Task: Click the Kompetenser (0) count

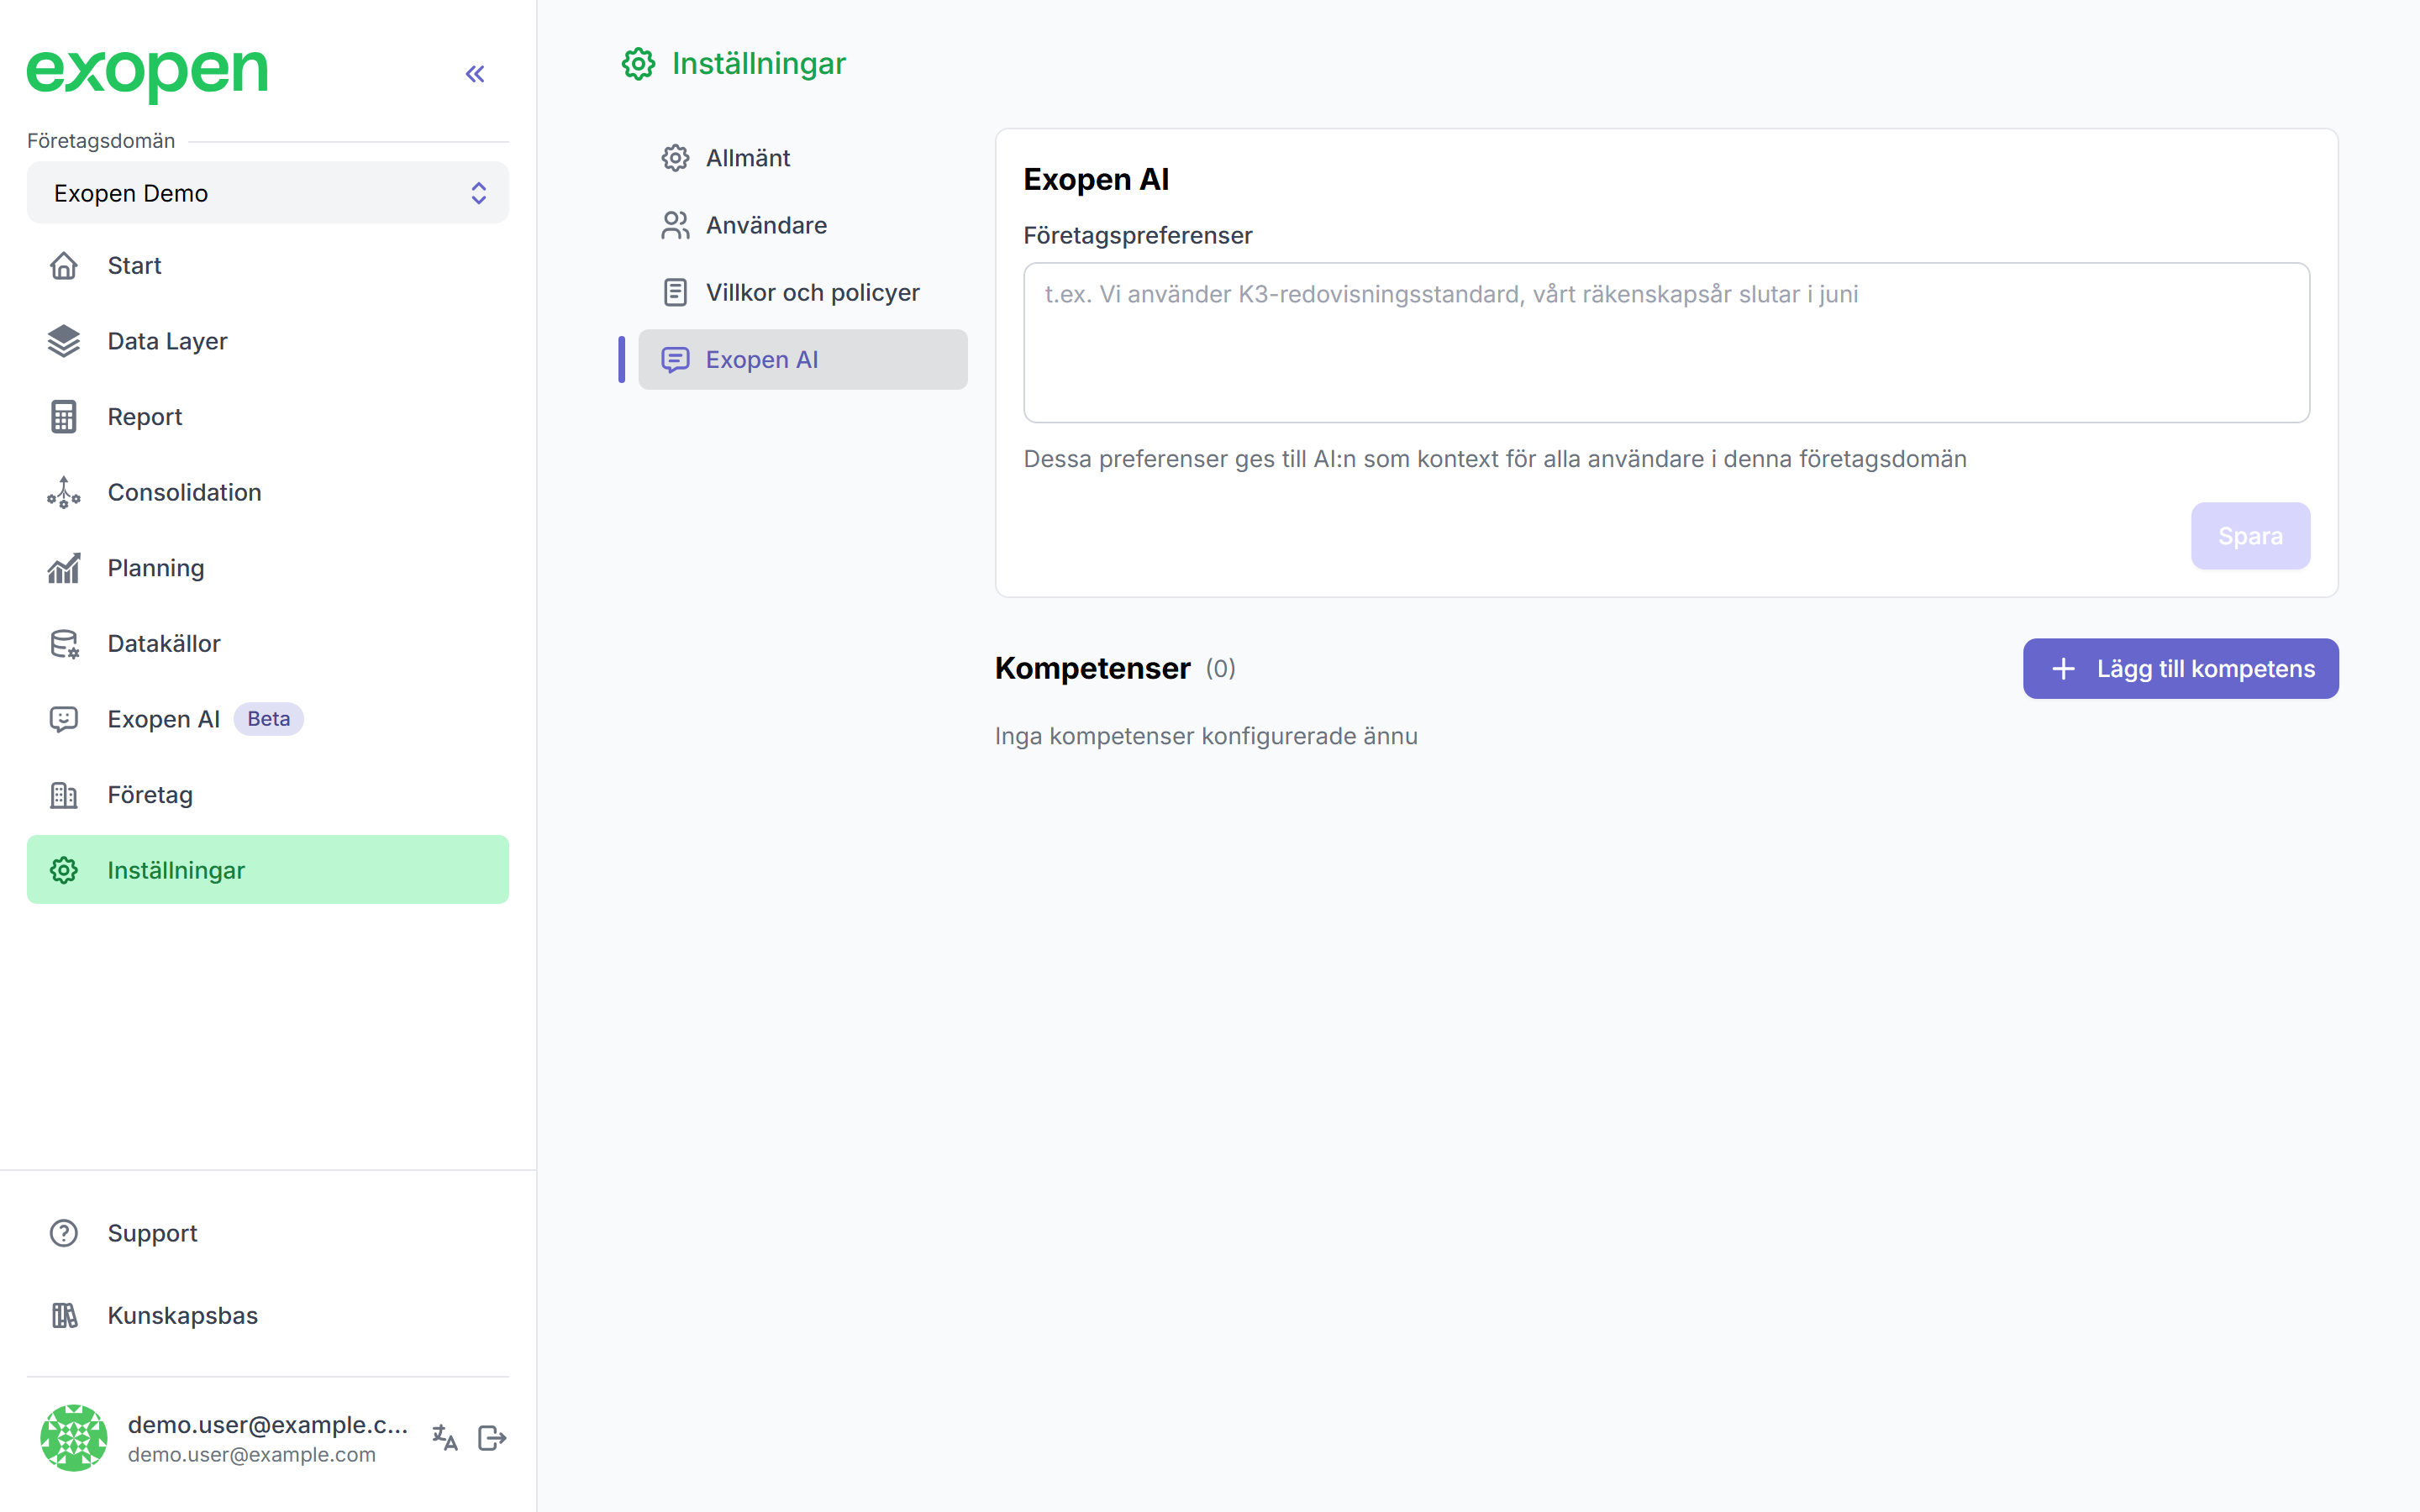Action: (1220, 668)
